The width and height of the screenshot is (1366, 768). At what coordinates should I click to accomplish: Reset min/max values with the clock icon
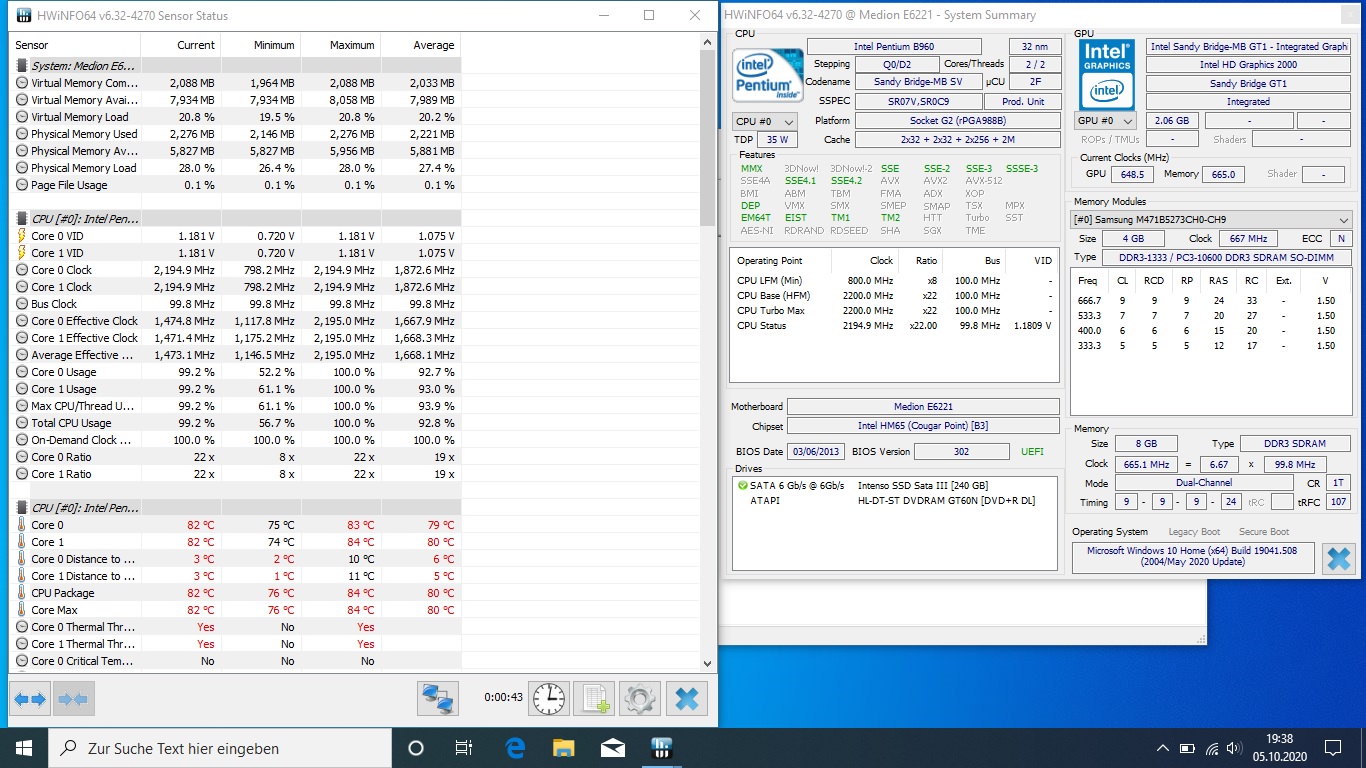[549, 698]
